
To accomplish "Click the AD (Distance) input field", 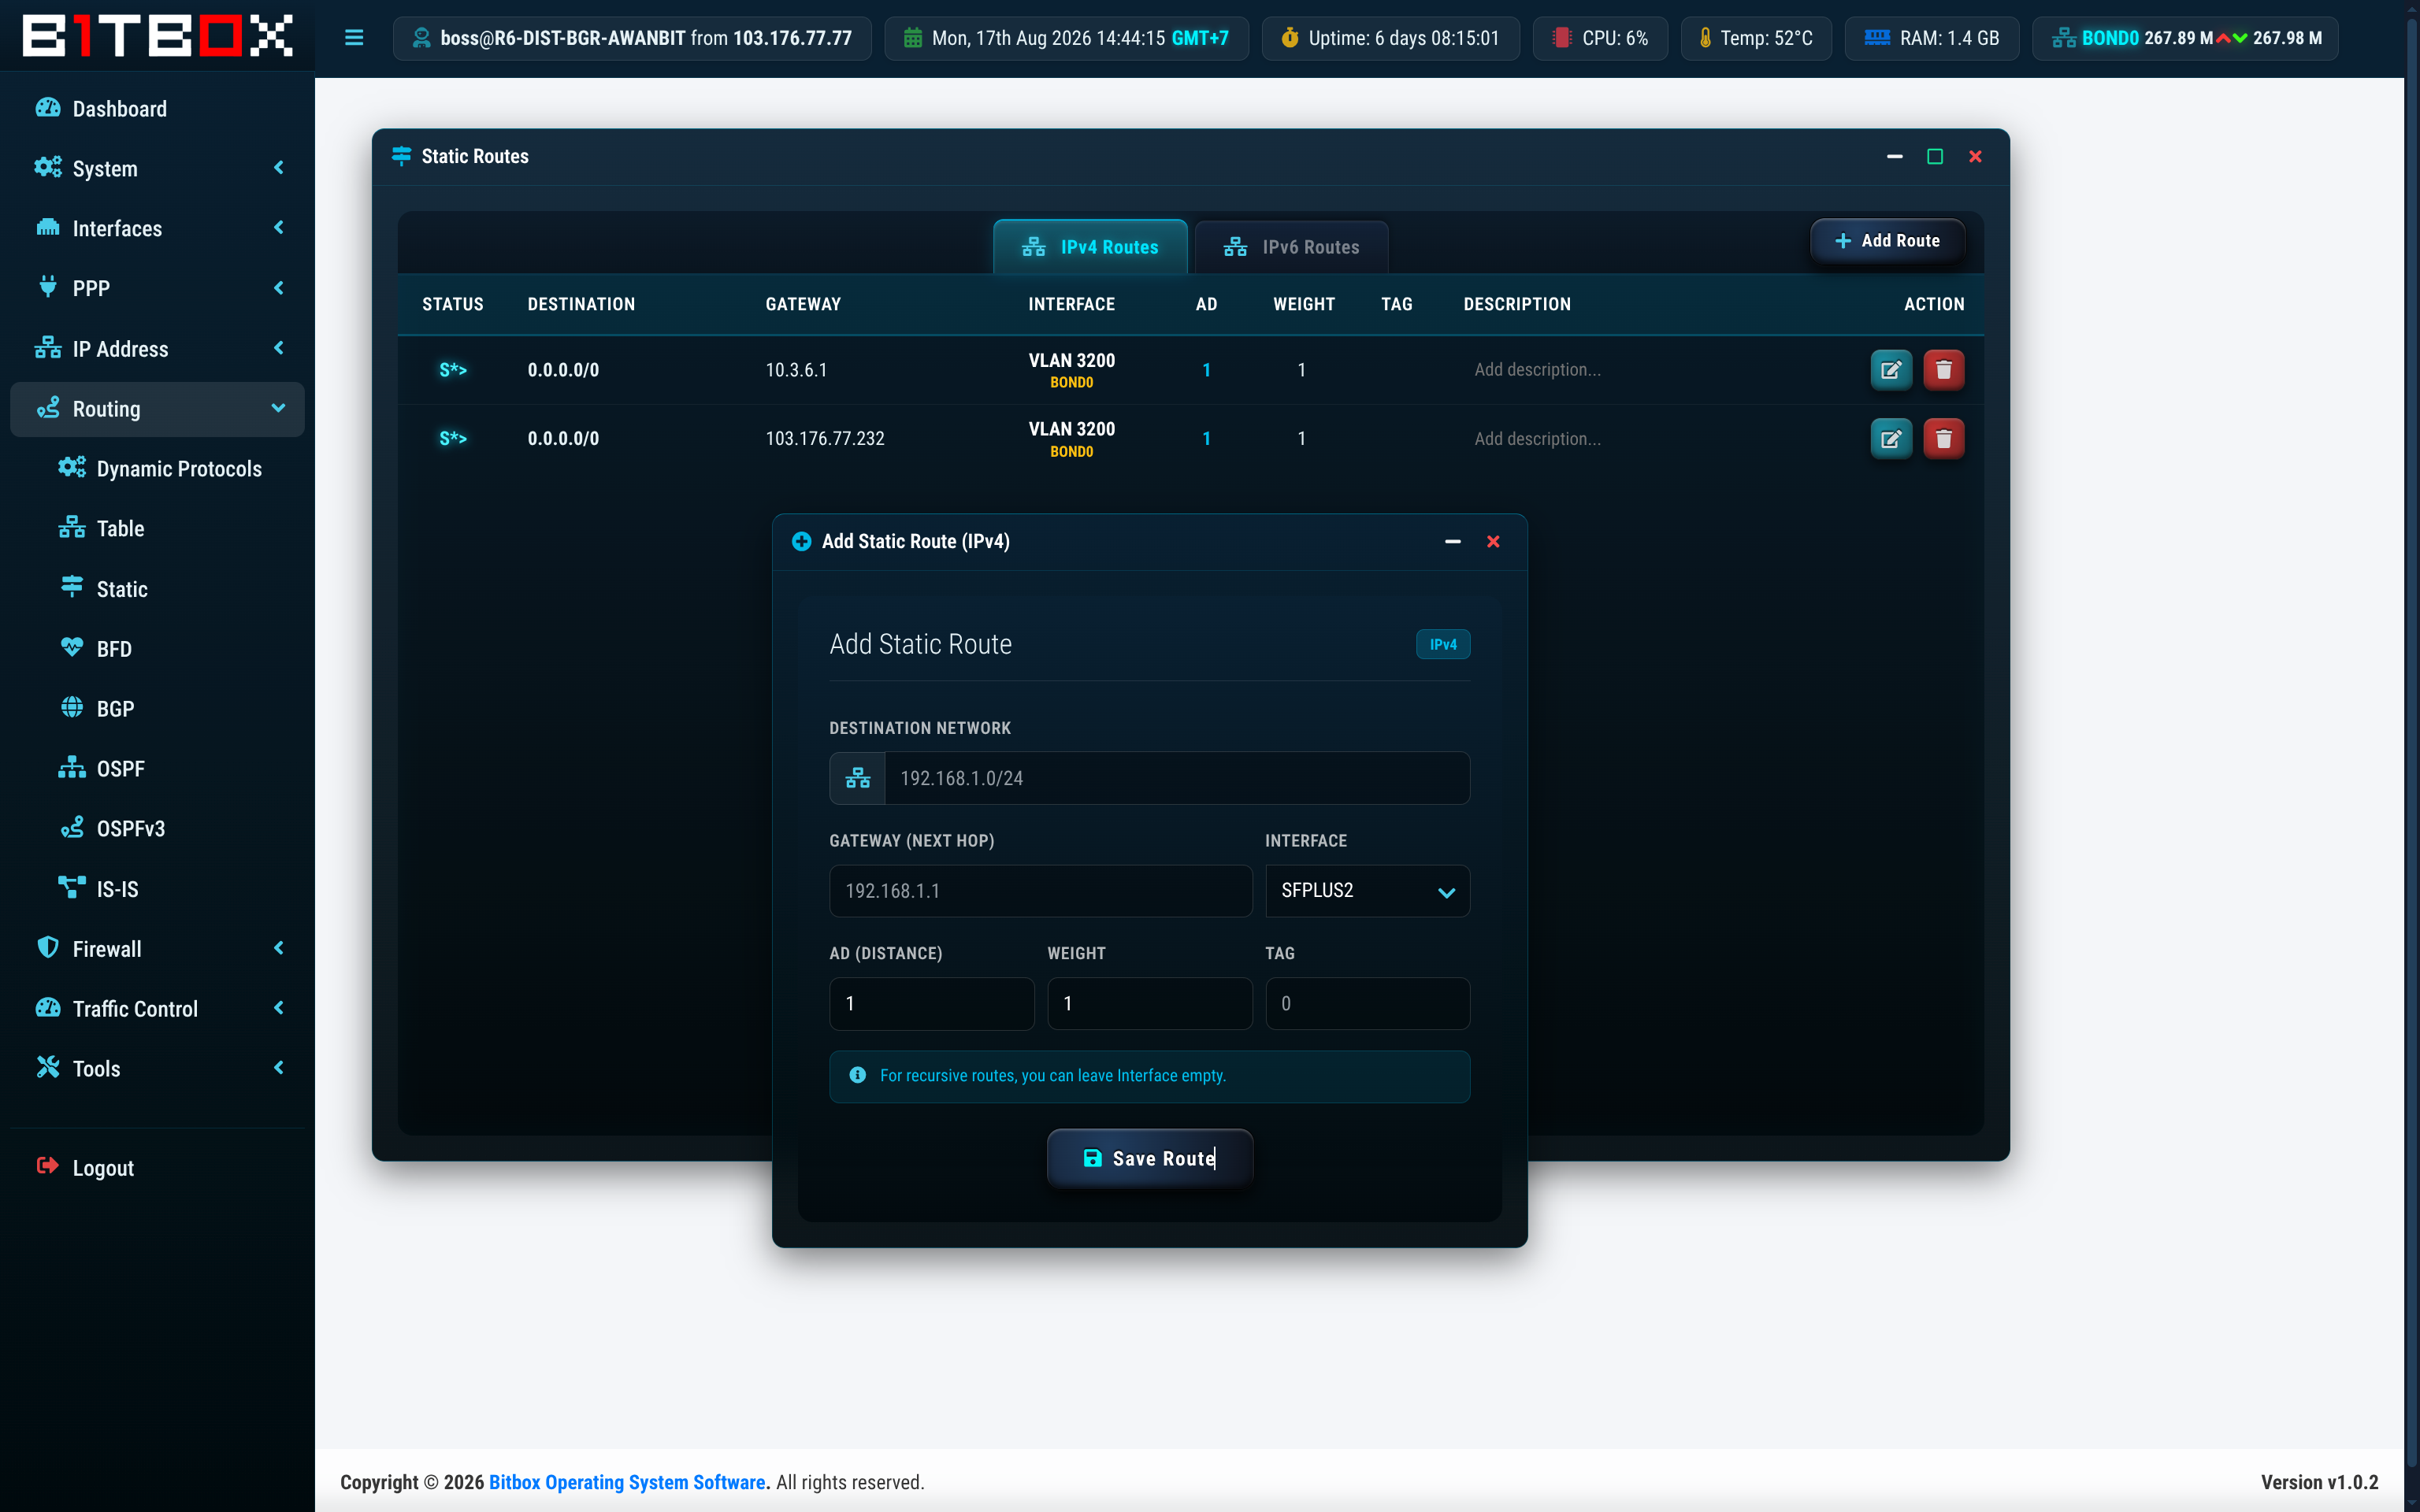I will [931, 1003].
